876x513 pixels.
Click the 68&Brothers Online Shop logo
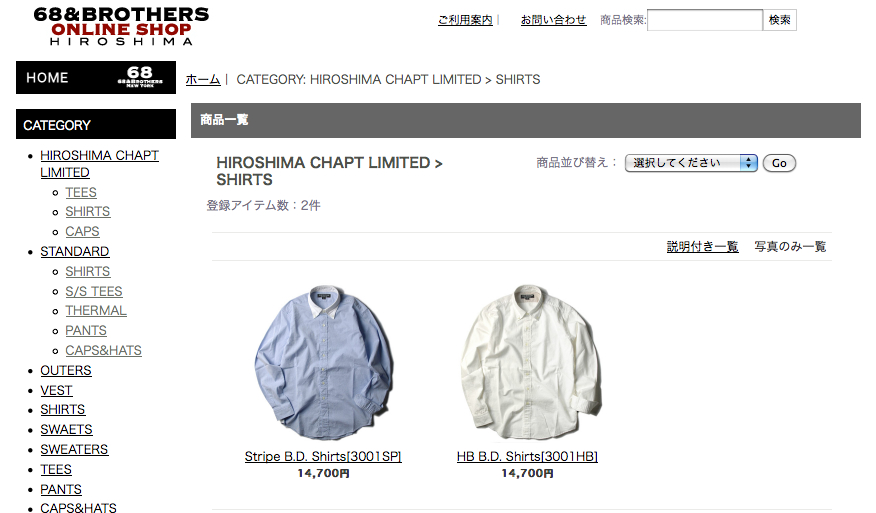pyautogui.click(x=121, y=26)
